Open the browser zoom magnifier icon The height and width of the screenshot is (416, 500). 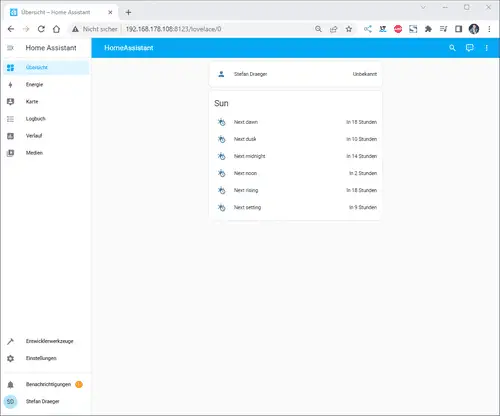(318, 29)
